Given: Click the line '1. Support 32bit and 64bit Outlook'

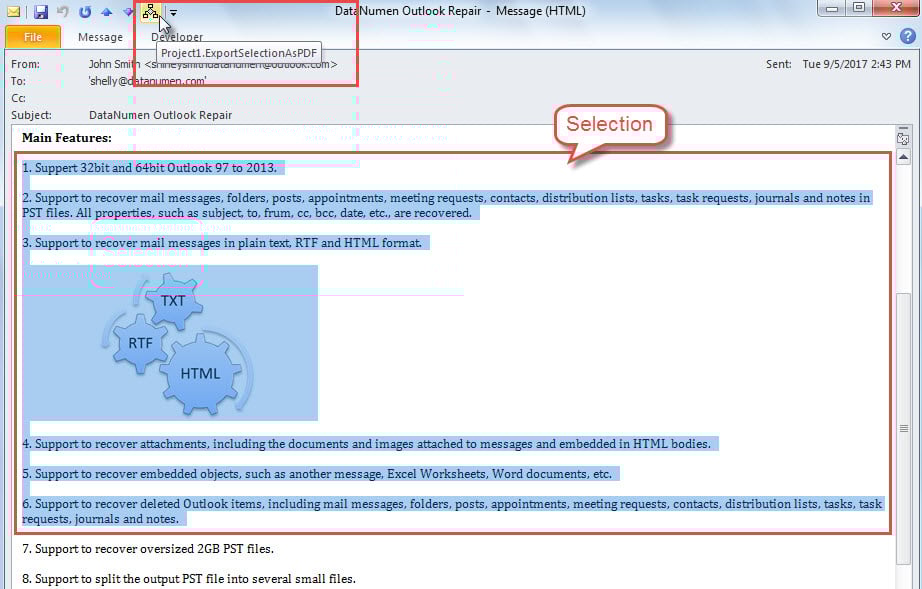Looking at the screenshot, I should click(149, 168).
